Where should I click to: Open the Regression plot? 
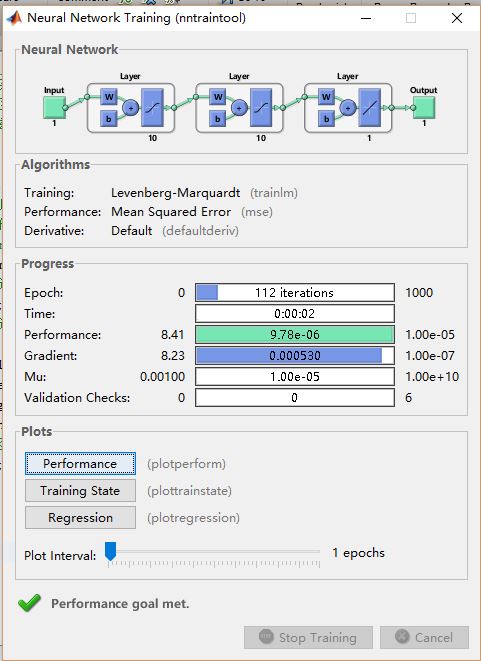[80, 518]
